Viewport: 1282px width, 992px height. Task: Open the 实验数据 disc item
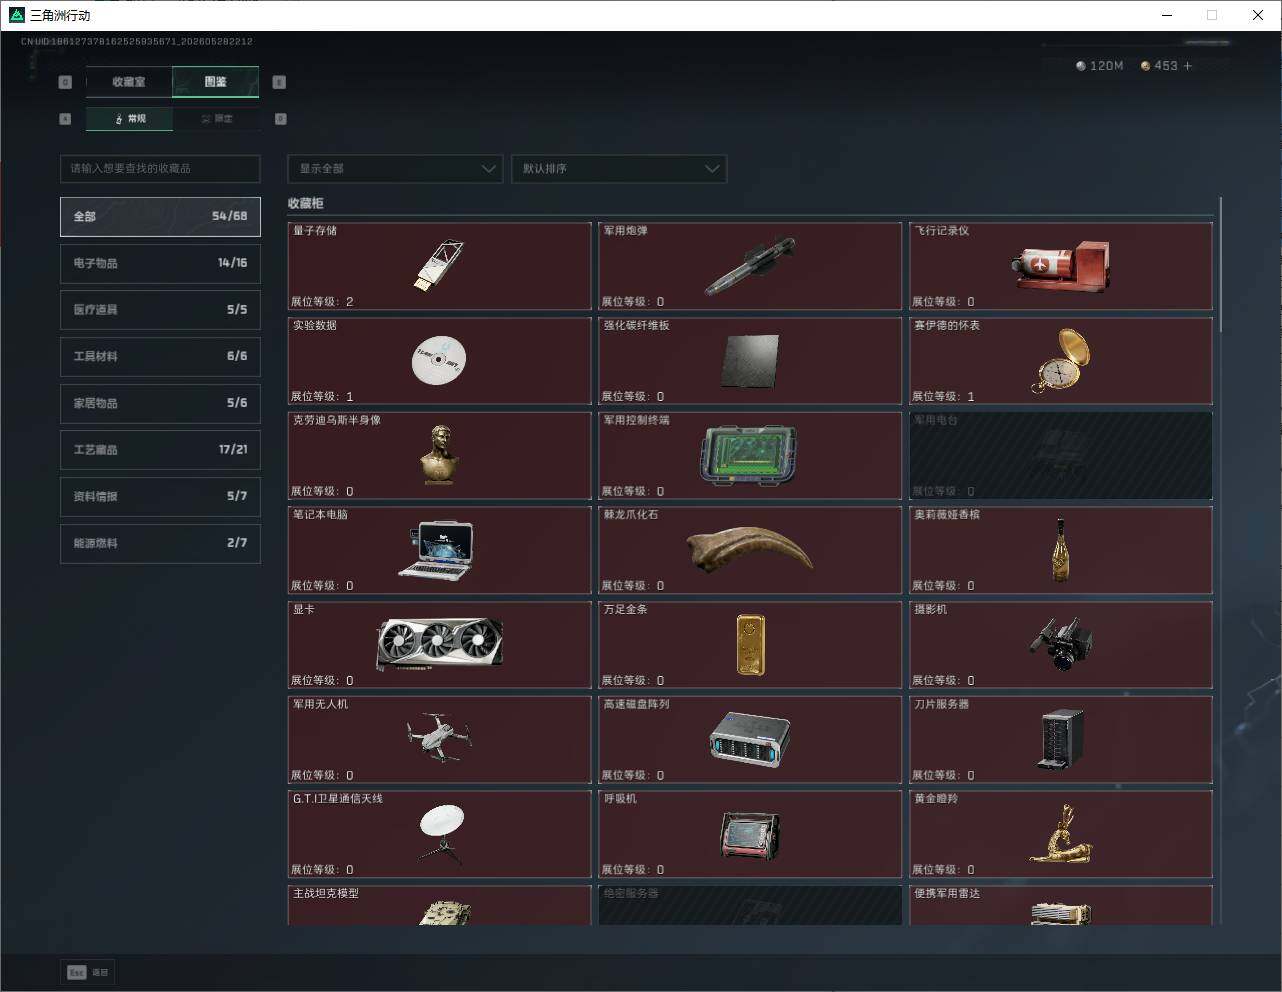(x=440, y=361)
